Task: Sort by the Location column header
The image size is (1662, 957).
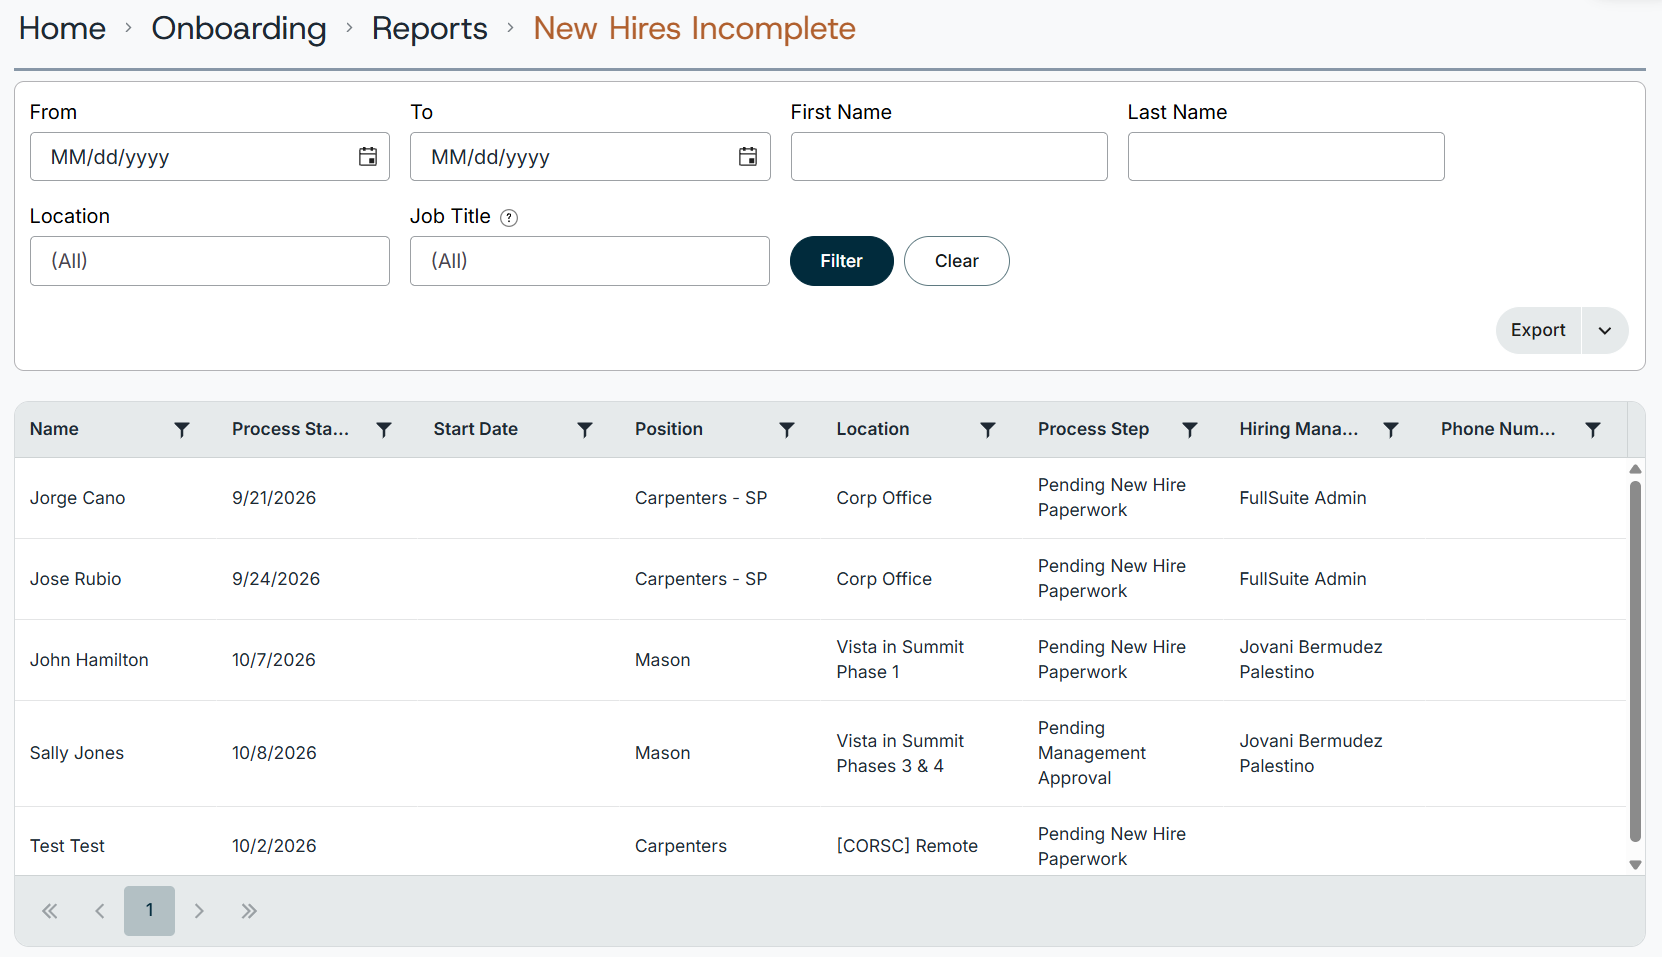Action: (x=873, y=429)
